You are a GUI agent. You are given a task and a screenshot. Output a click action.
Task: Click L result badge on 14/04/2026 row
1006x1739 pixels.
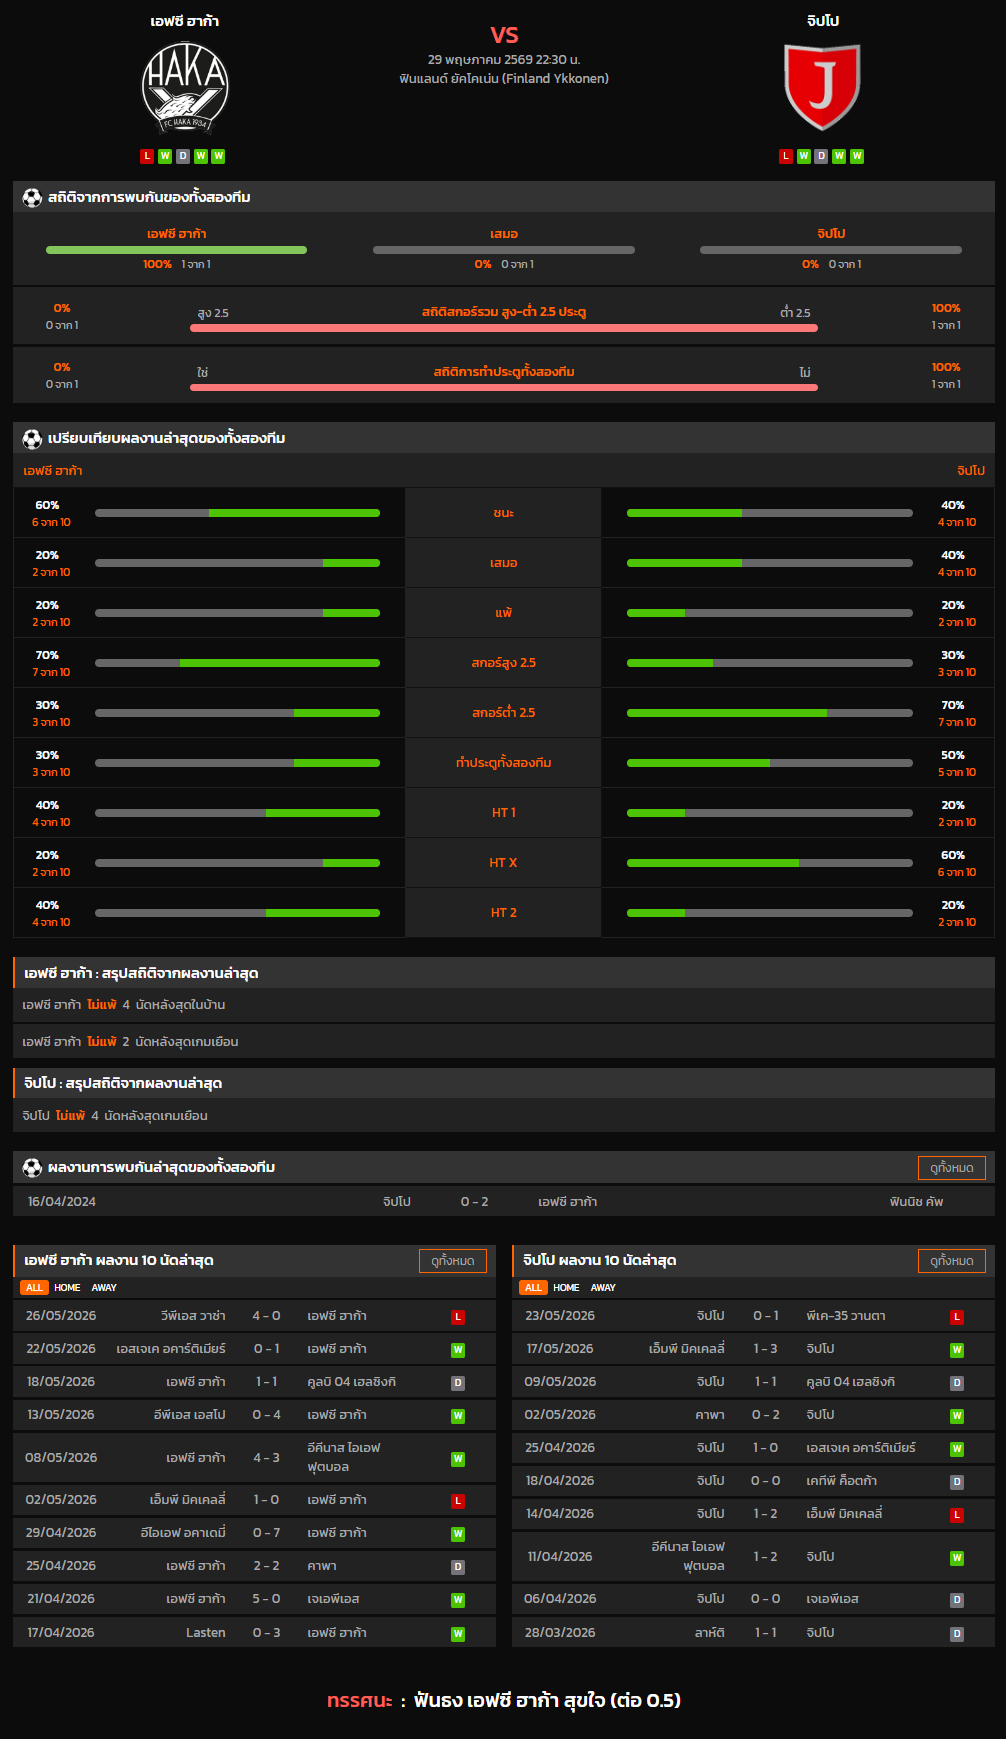957,1515
